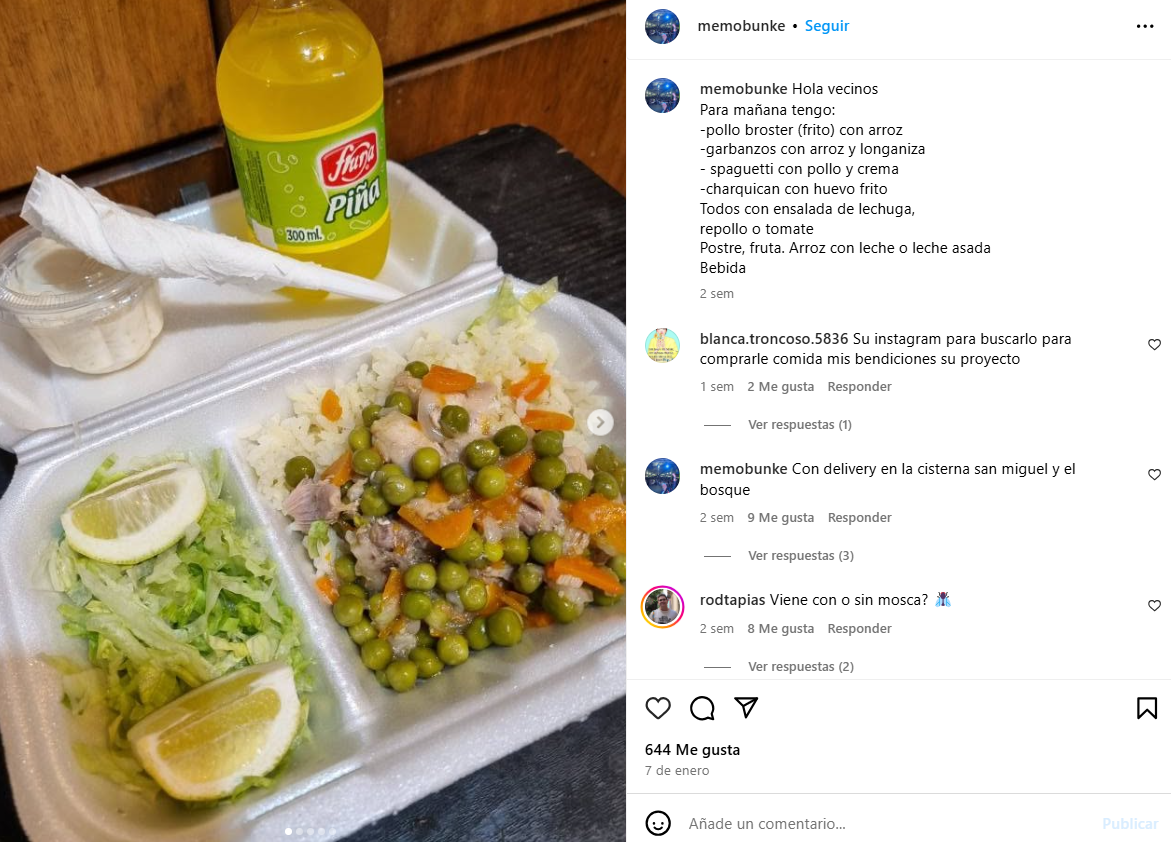Reply to rodtapias via Responder
This screenshot has height=842, width=1171.
(859, 628)
